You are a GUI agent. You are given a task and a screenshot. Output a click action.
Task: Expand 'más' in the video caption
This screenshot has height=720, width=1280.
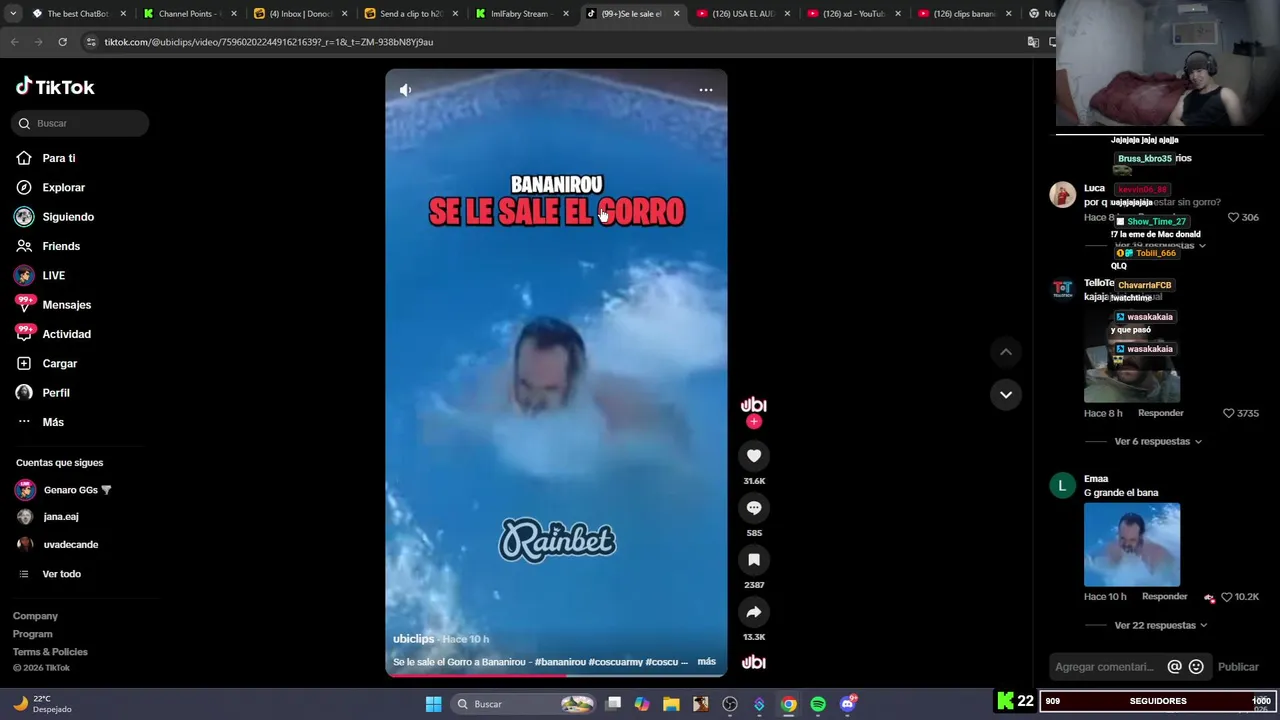point(706,661)
